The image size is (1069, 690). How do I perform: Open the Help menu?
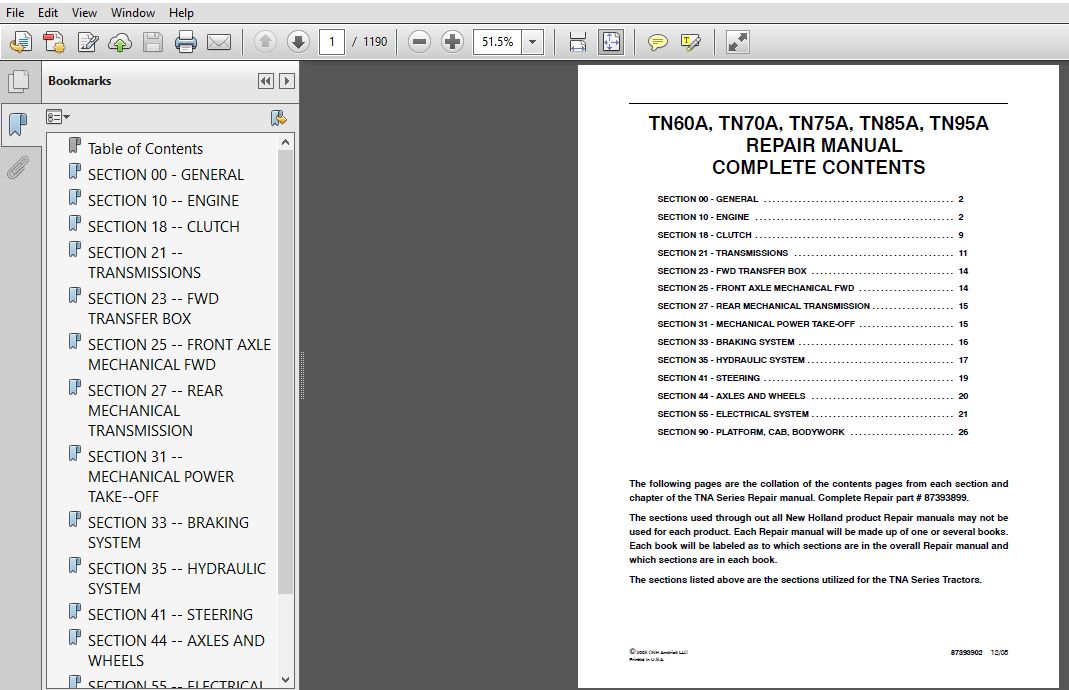point(181,12)
